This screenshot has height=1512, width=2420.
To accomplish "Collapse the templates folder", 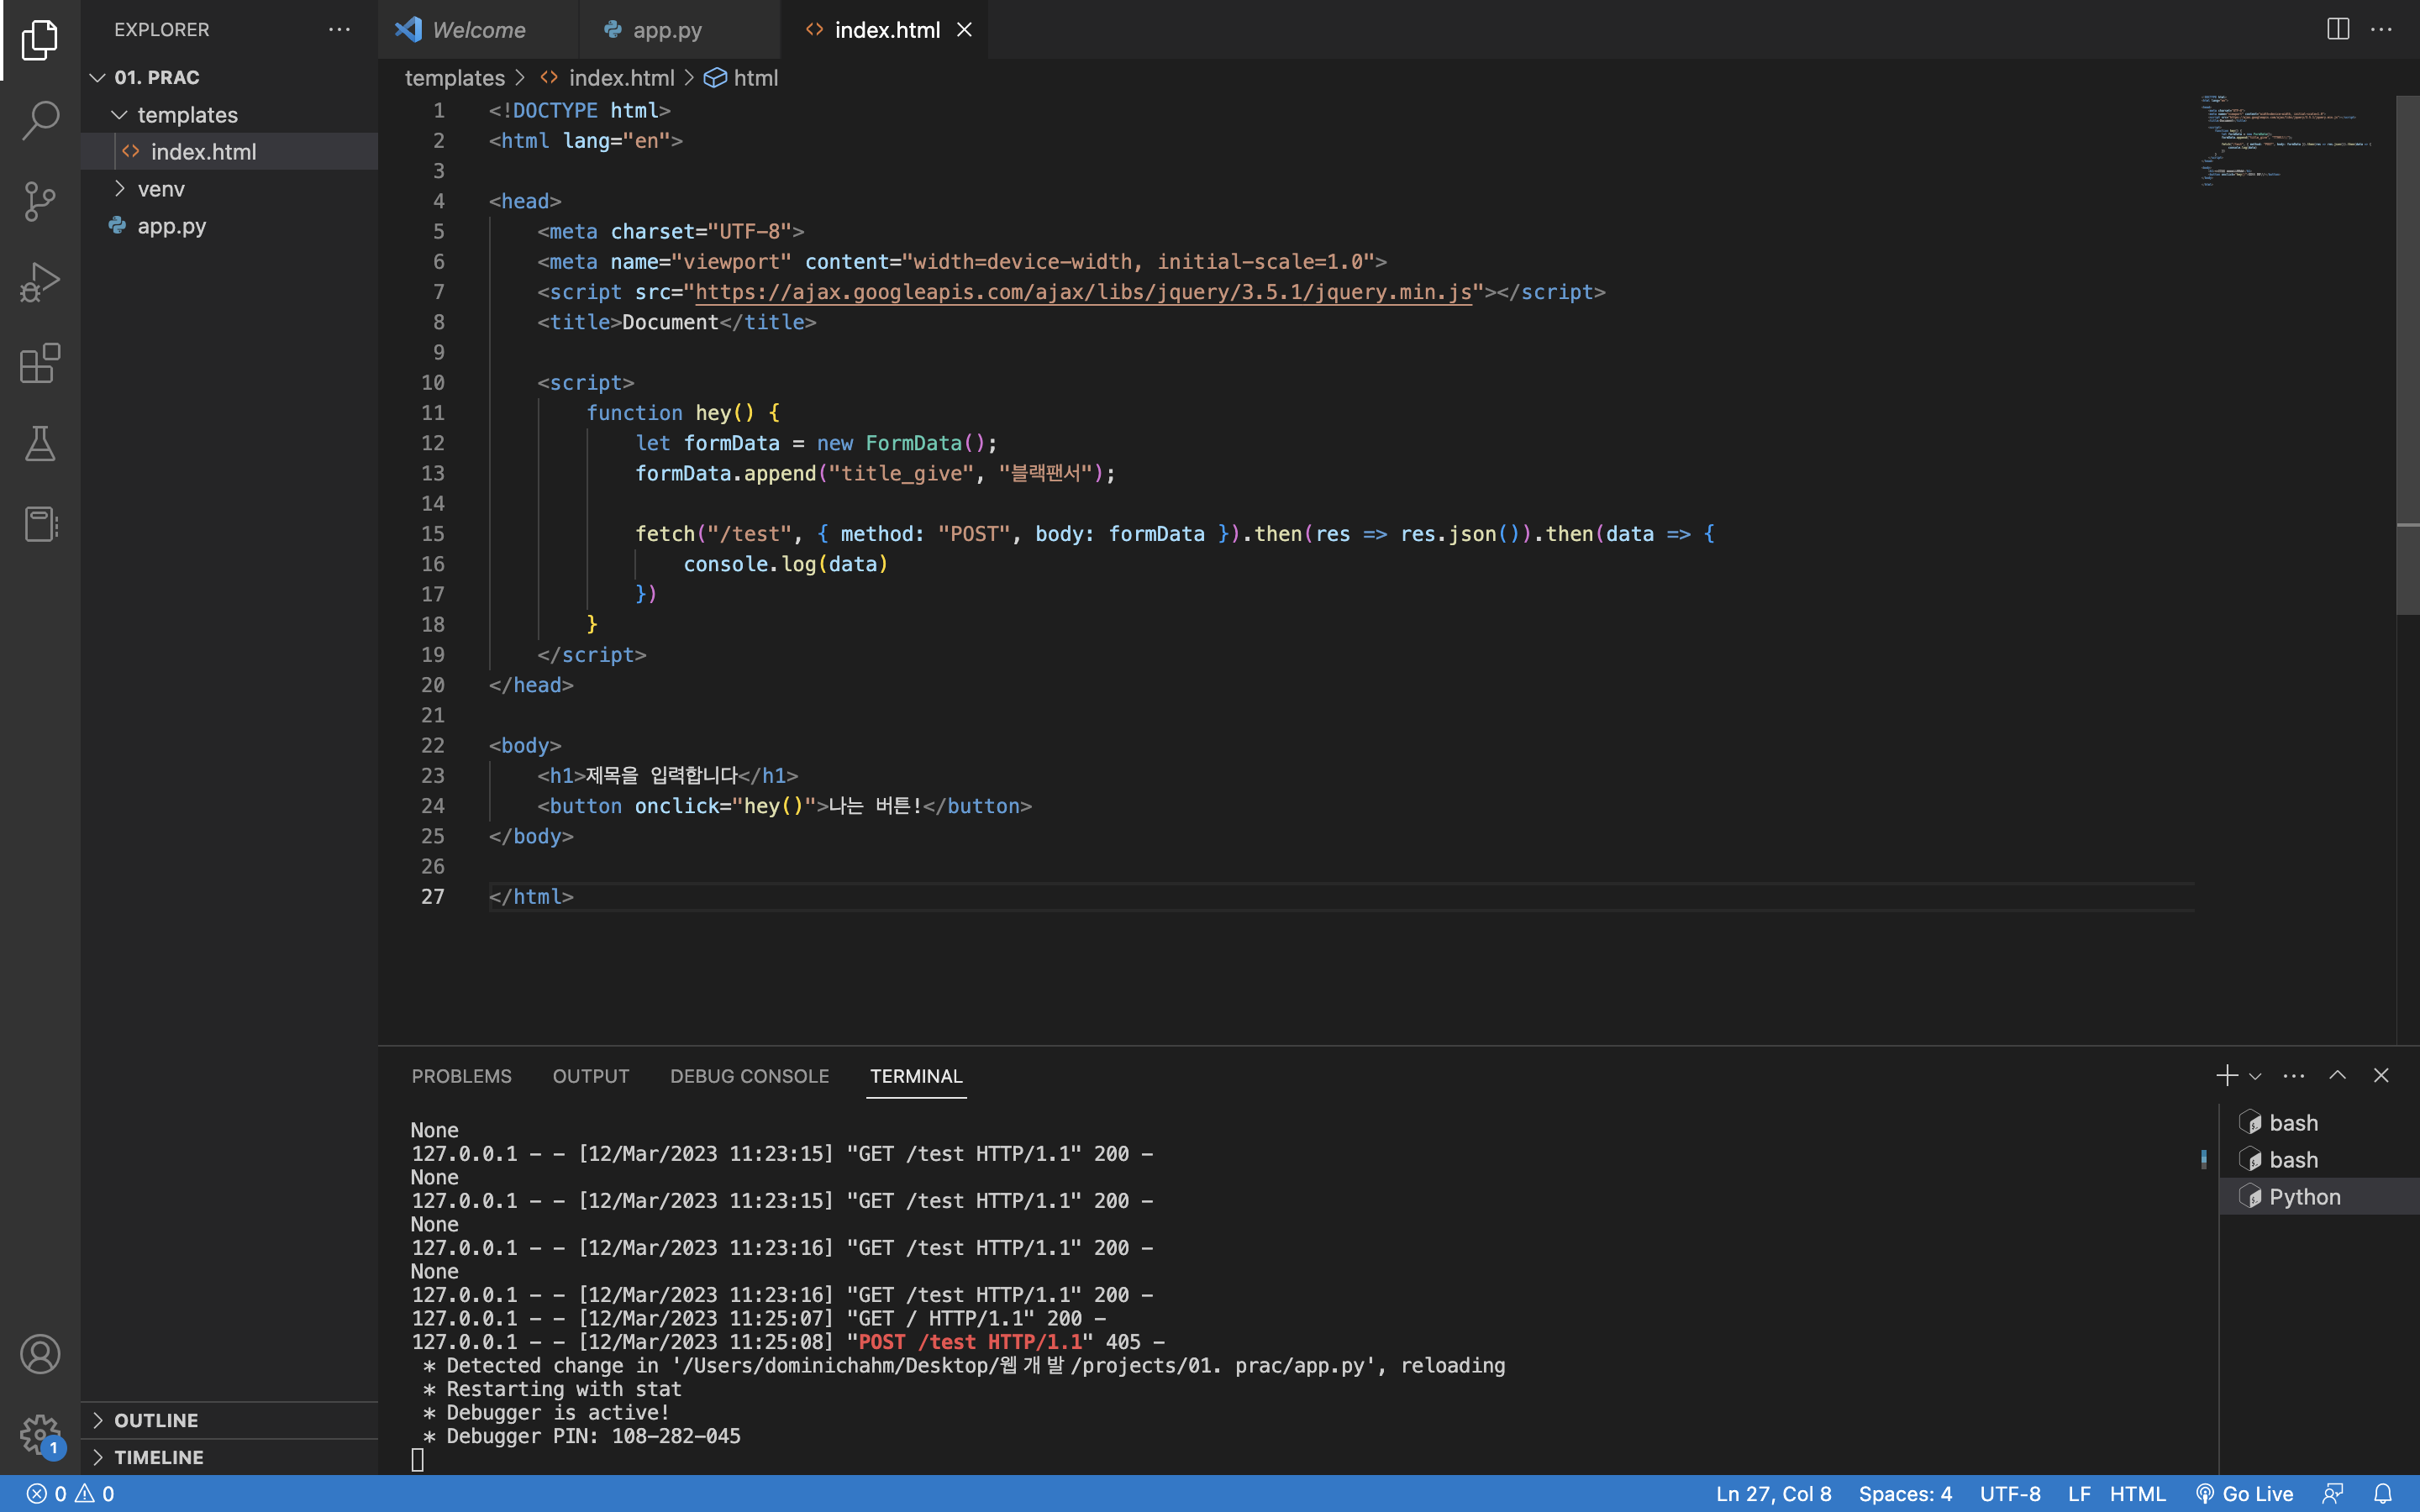I will [229, 115].
